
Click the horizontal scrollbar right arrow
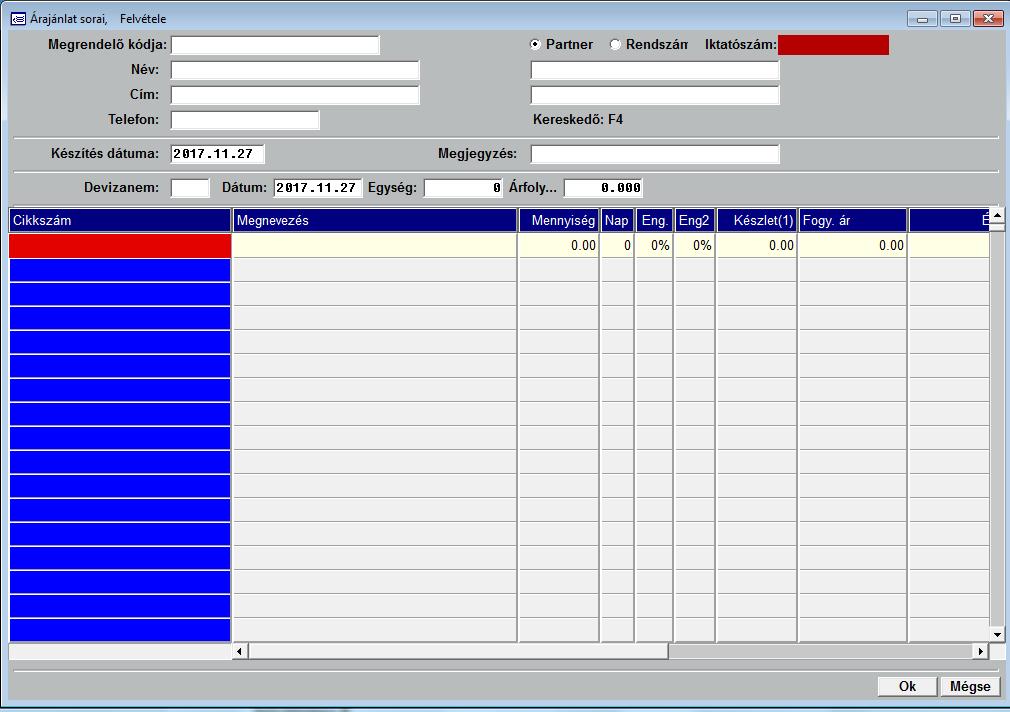980,651
